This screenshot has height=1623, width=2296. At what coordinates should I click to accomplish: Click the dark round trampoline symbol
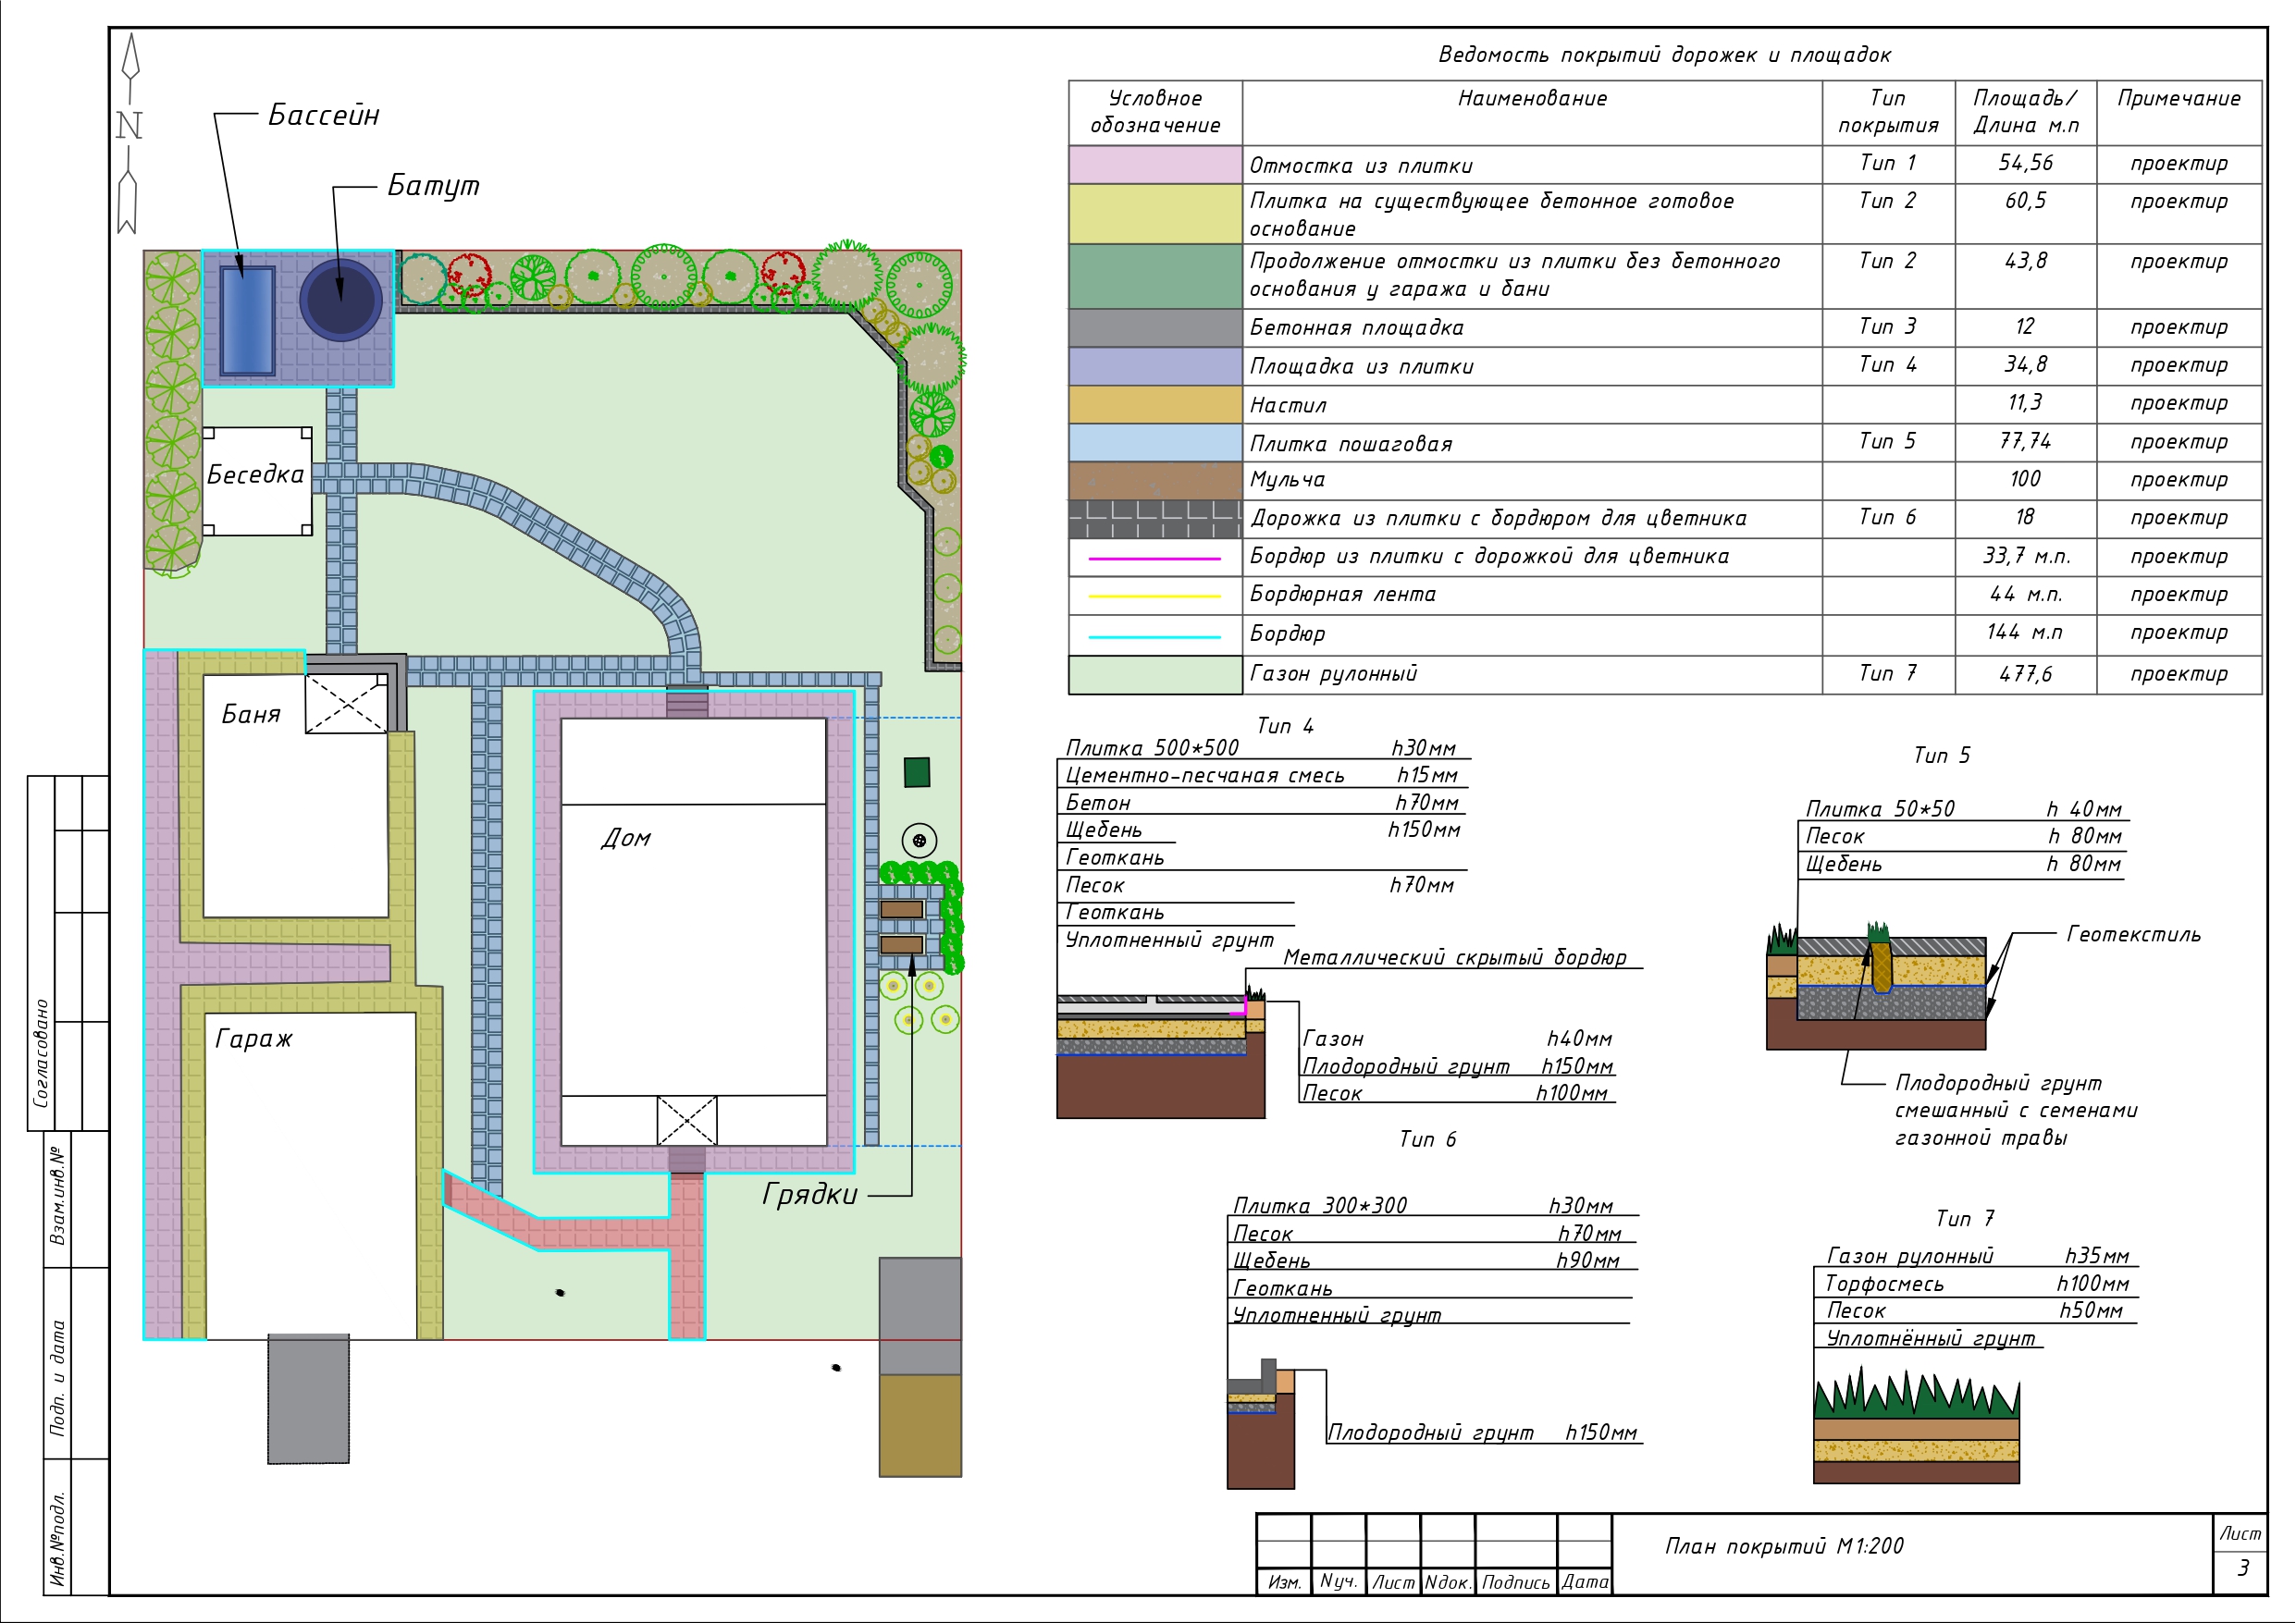[340, 300]
